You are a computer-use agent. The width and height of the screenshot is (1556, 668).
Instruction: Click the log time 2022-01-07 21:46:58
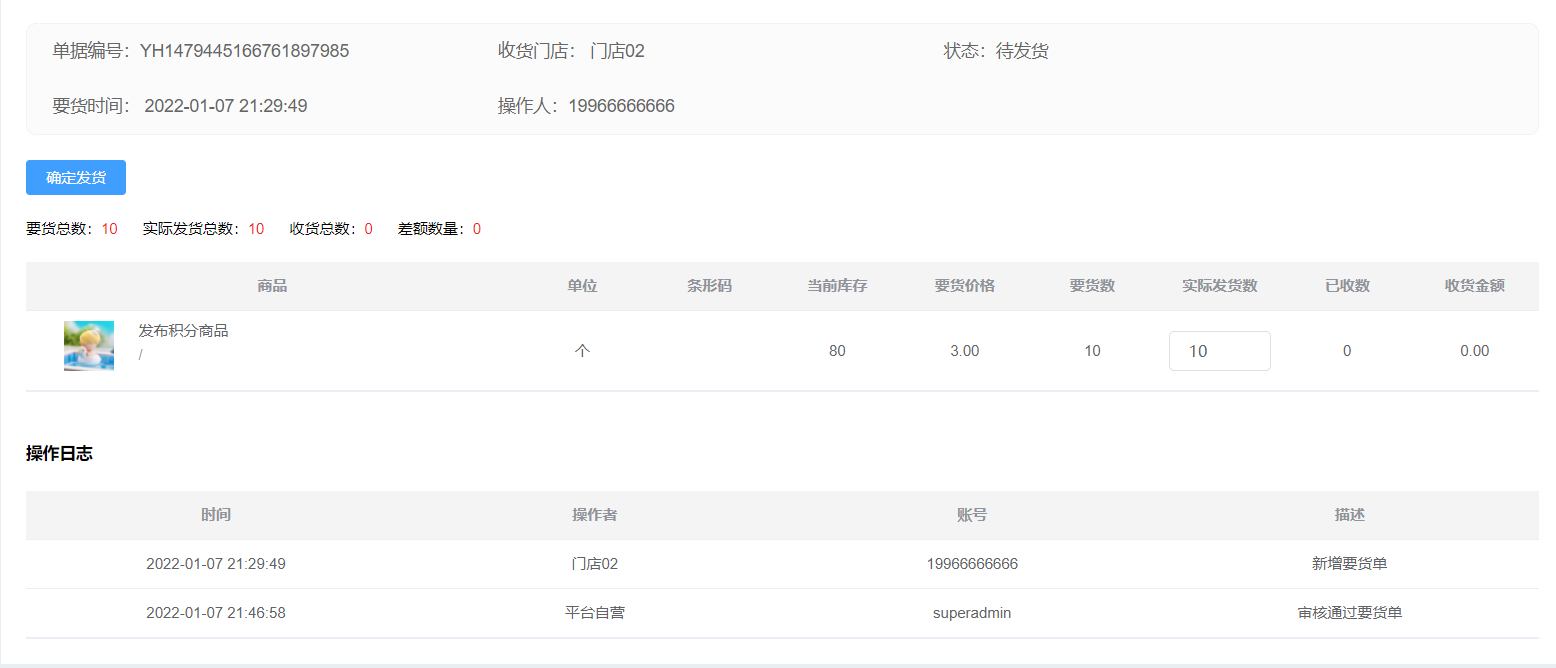coord(216,613)
